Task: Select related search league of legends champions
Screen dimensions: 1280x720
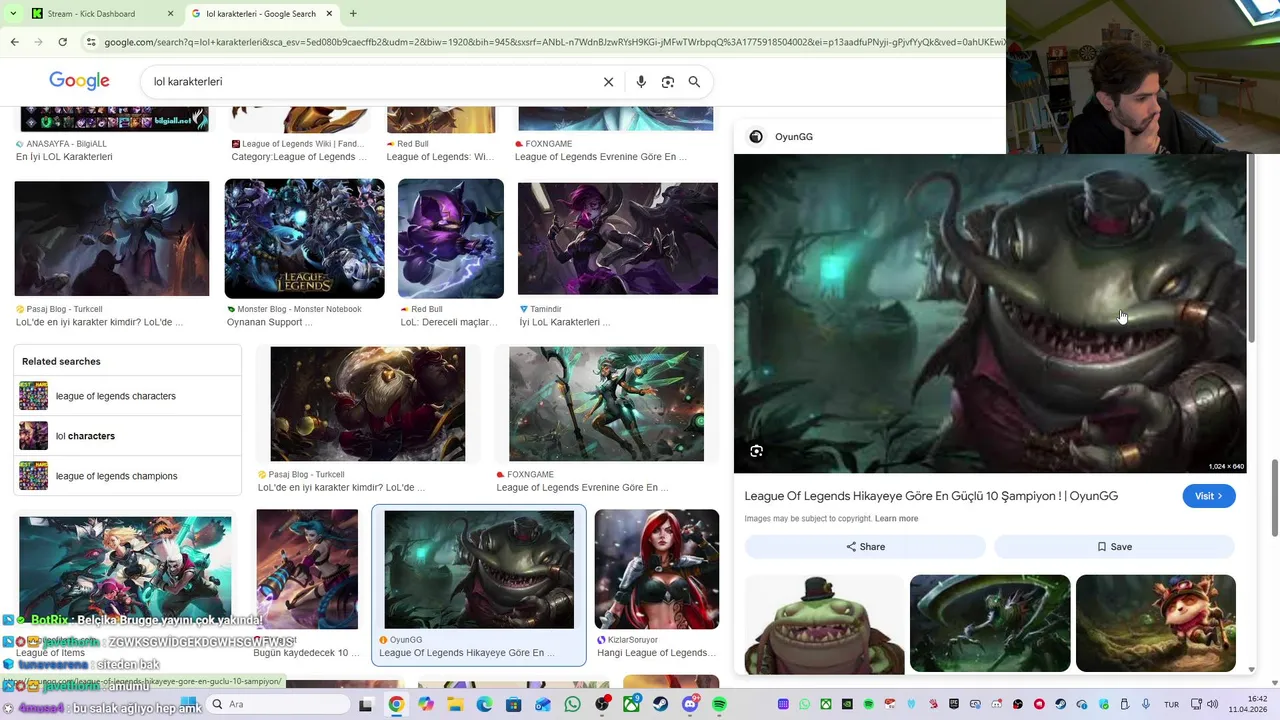Action: (127, 476)
